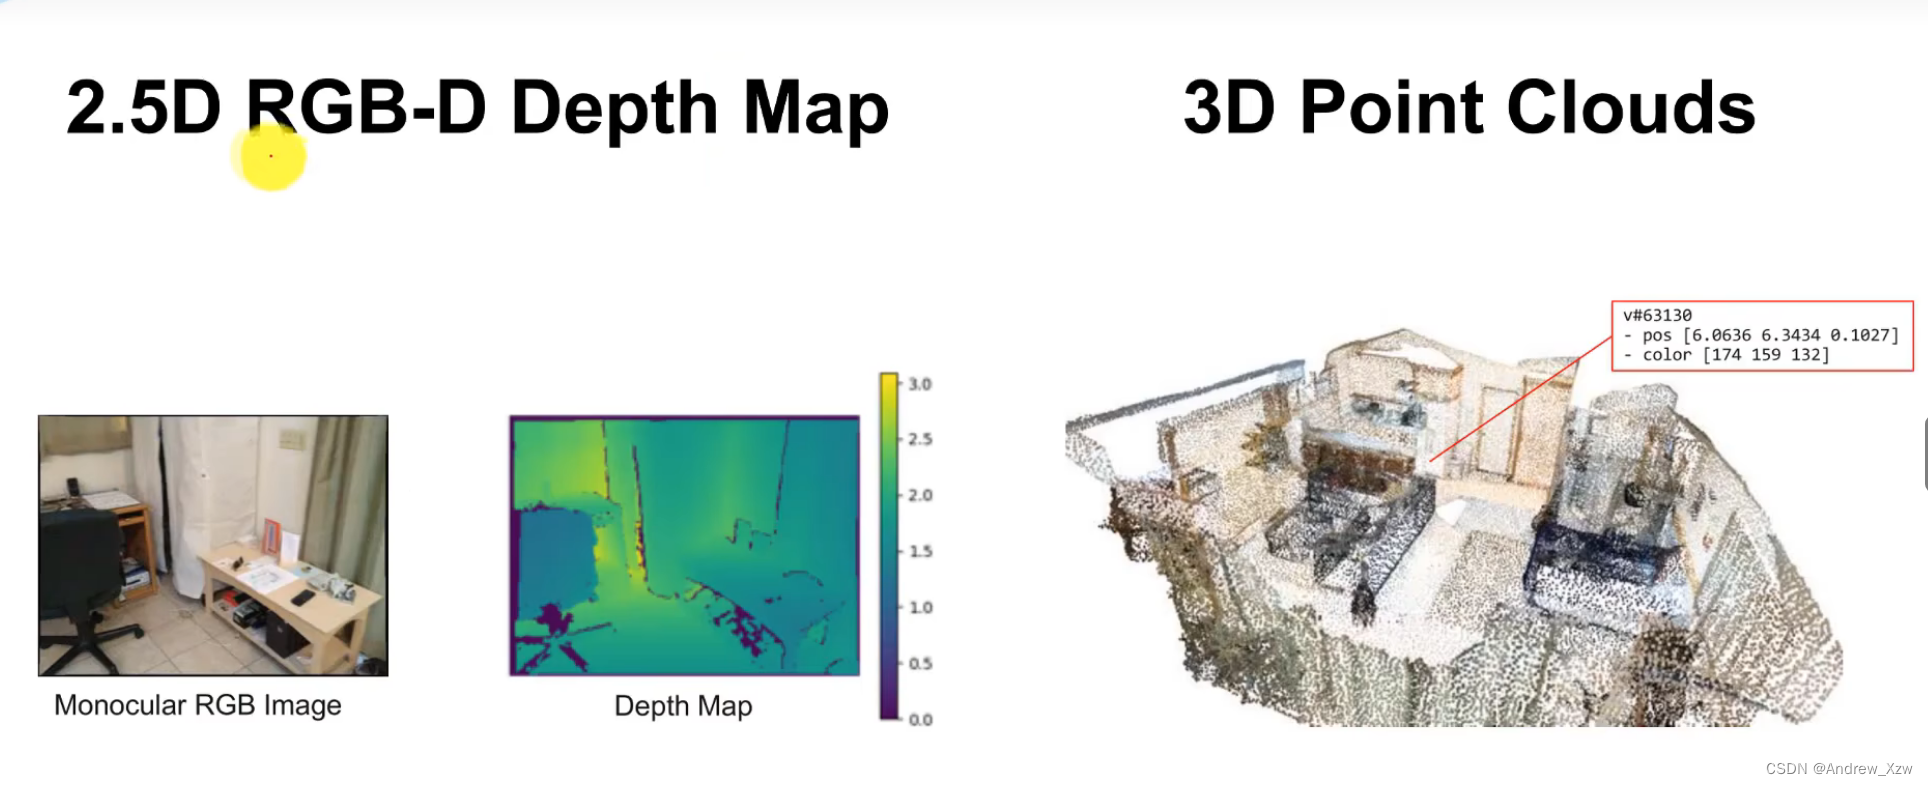
Task: Click the 1.0 colorbar tick label
Action: tap(920, 607)
